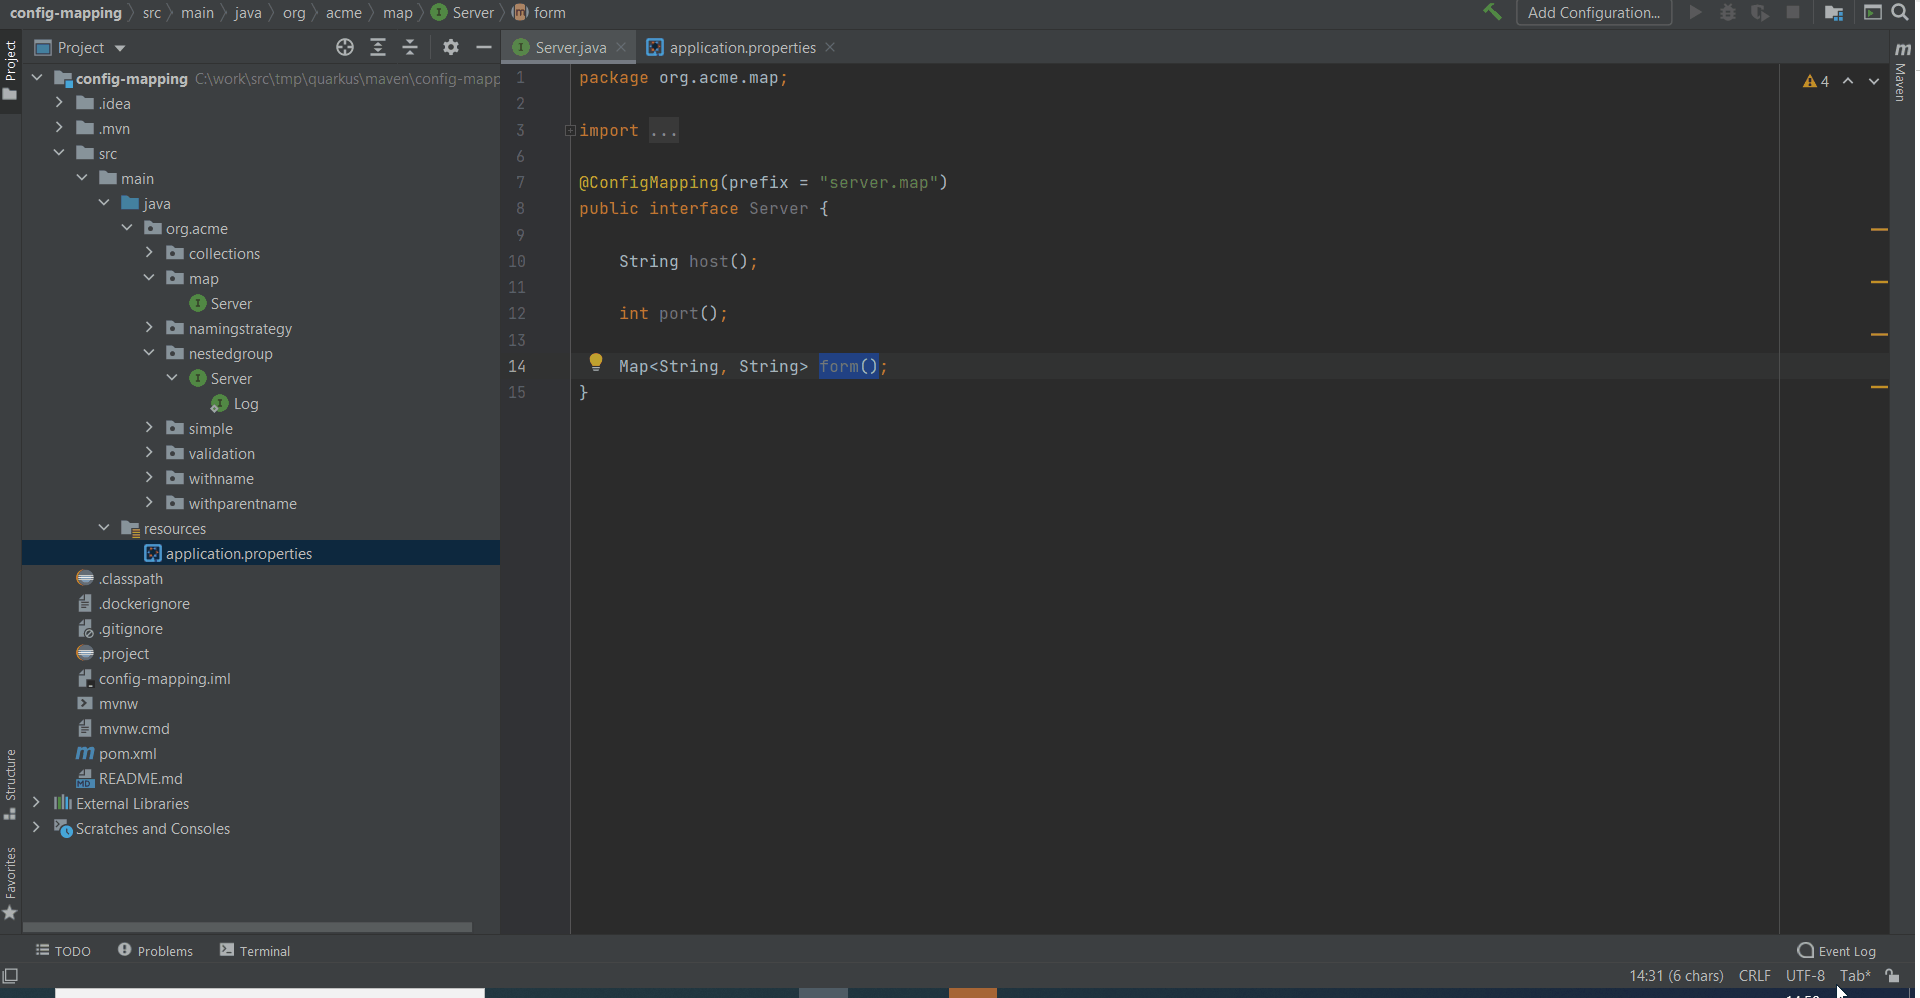Expand the collections package folder
This screenshot has height=998, width=1920.
[149, 253]
